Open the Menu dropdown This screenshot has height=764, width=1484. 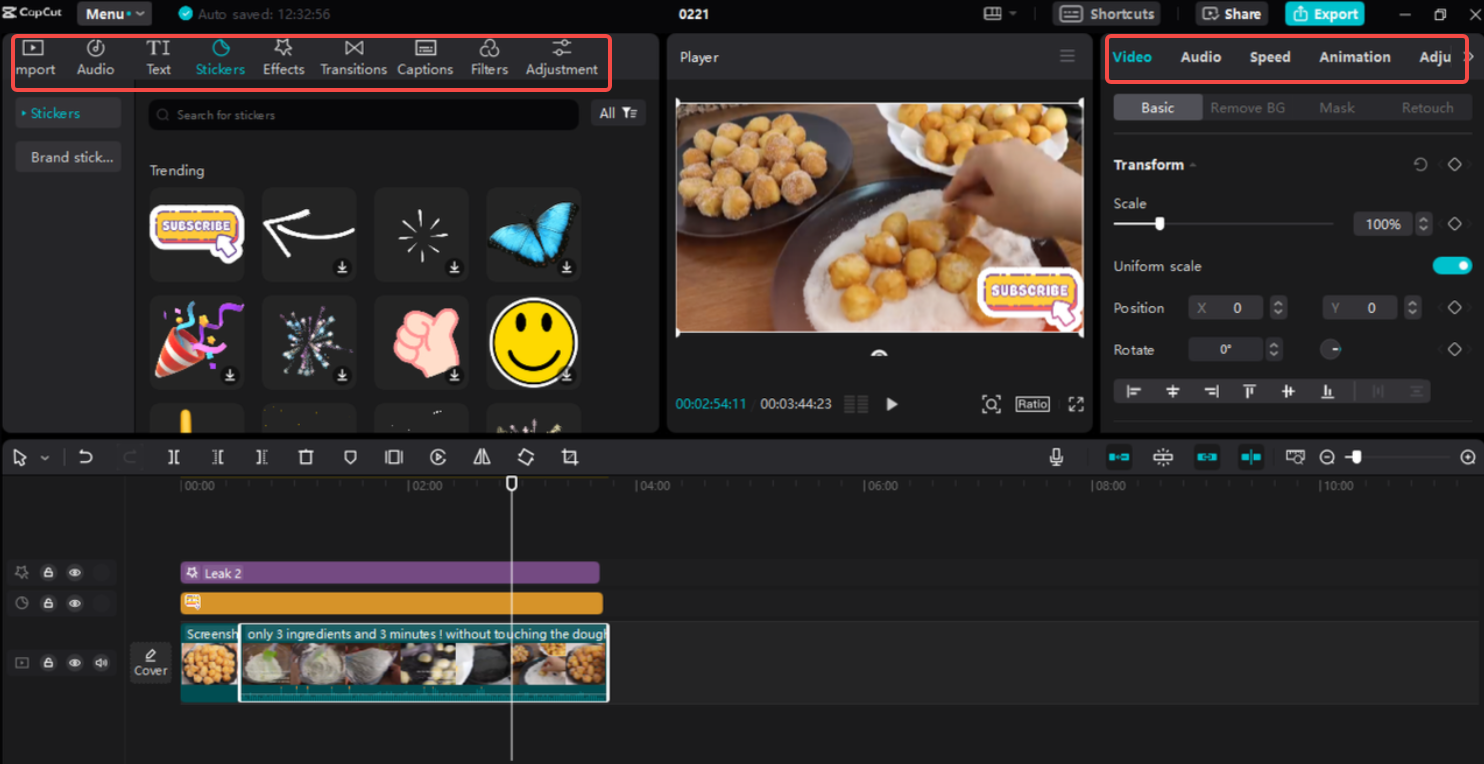point(114,14)
